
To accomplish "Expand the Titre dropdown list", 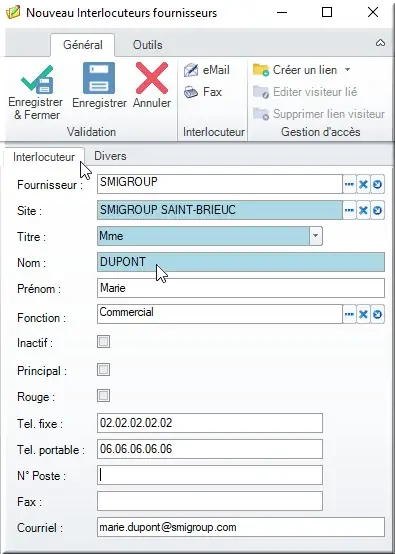I will point(316,236).
